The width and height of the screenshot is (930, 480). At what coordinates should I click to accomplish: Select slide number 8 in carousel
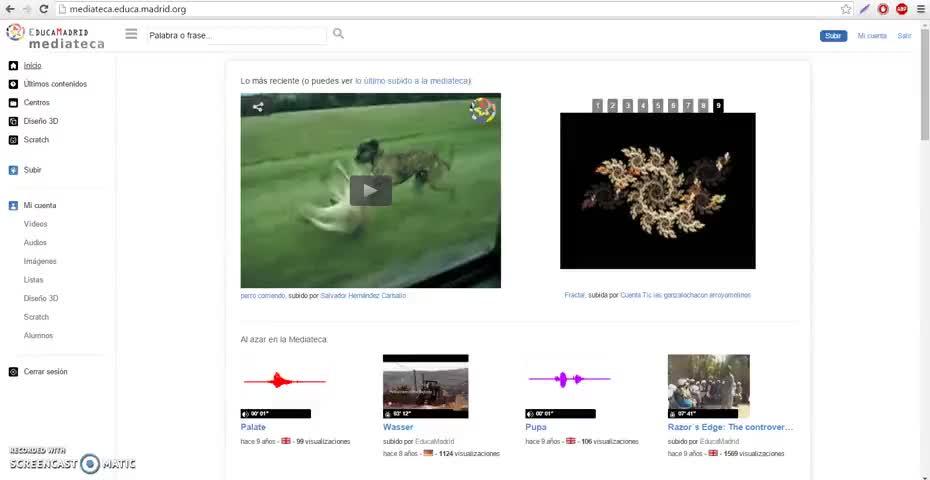[x=703, y=106]
